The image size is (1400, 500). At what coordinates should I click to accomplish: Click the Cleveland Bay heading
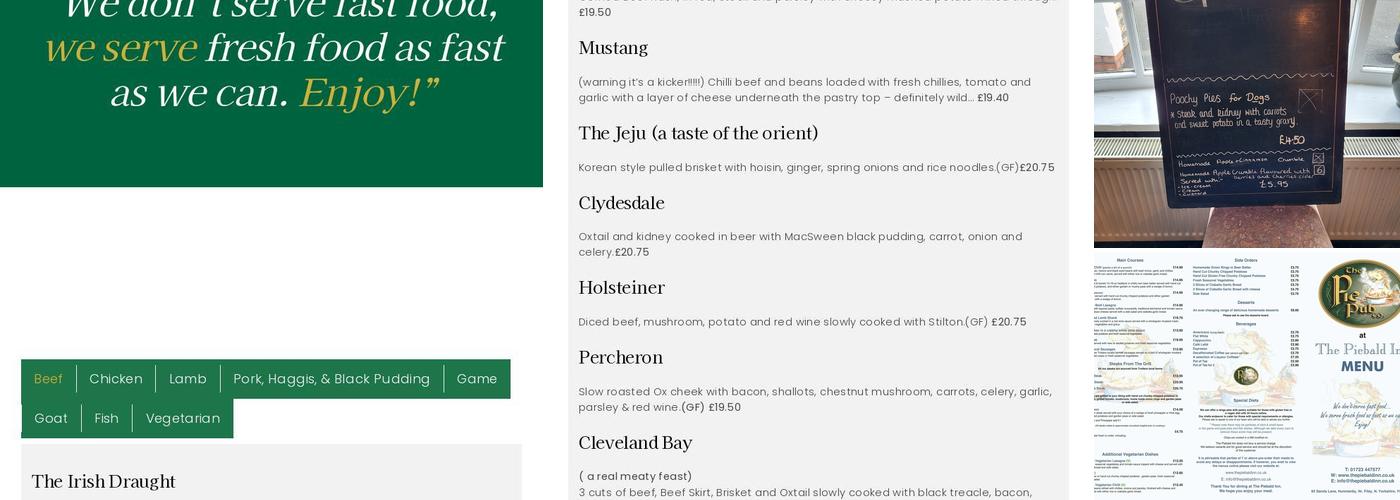click(x=635, y=443)
